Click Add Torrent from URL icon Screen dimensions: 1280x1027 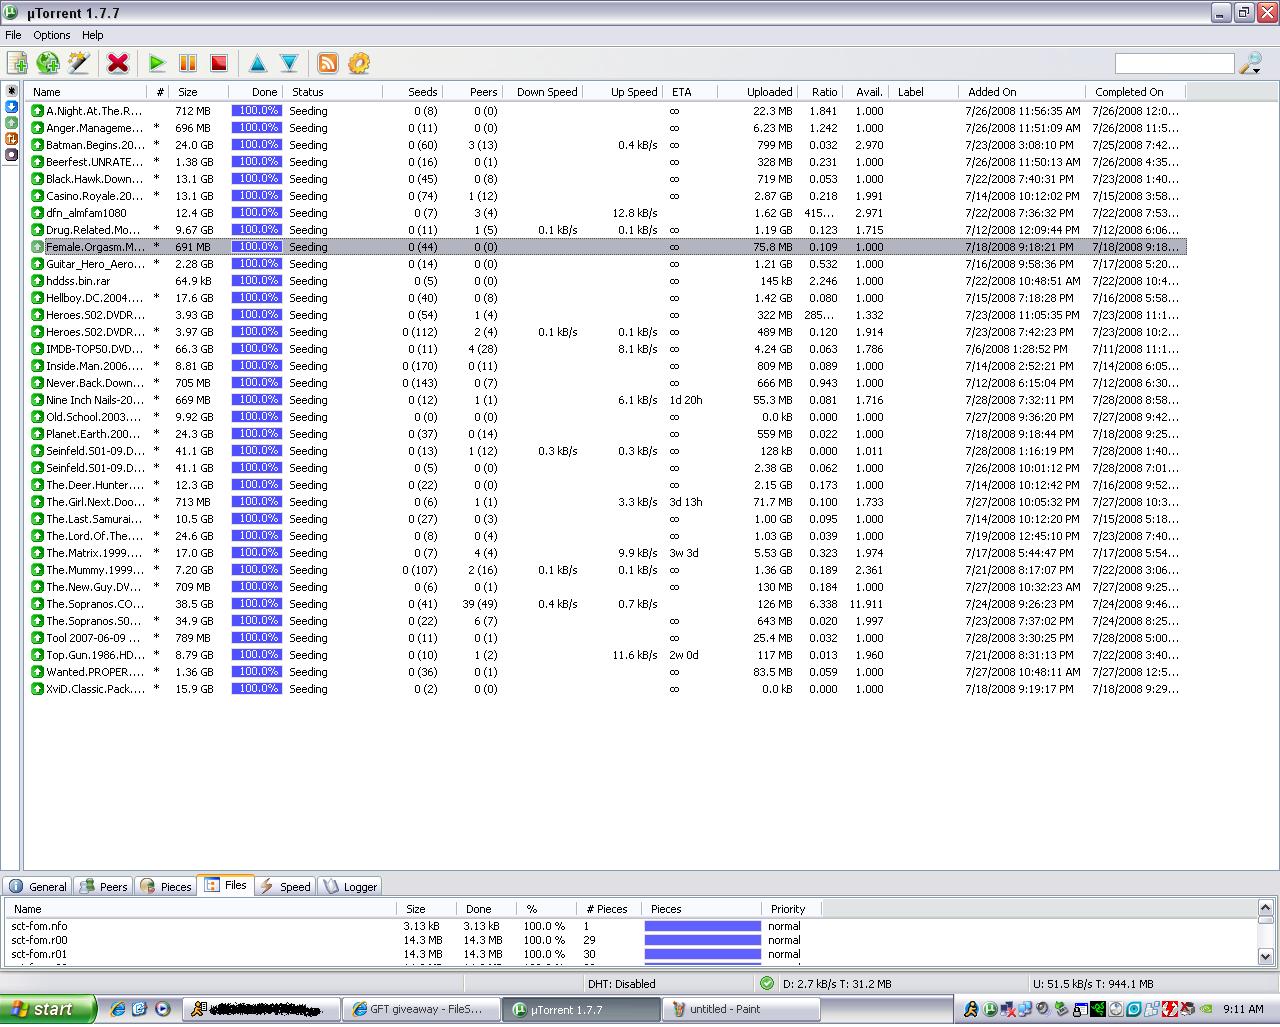tap(48, 63)
